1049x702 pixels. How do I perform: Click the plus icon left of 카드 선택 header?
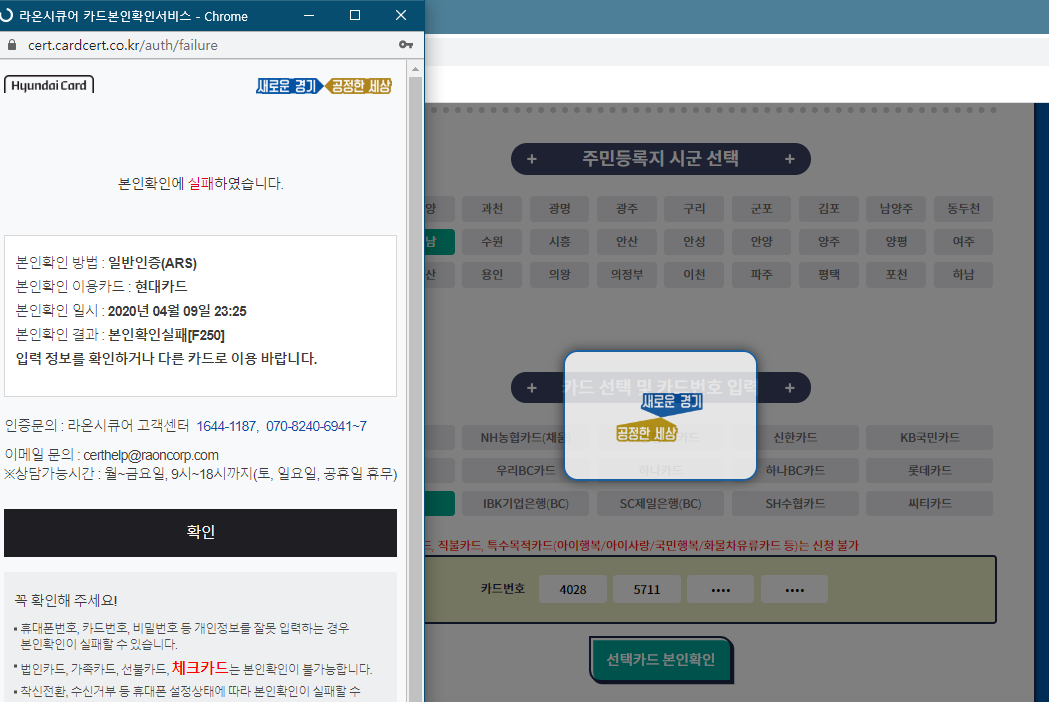pos(532,388)
